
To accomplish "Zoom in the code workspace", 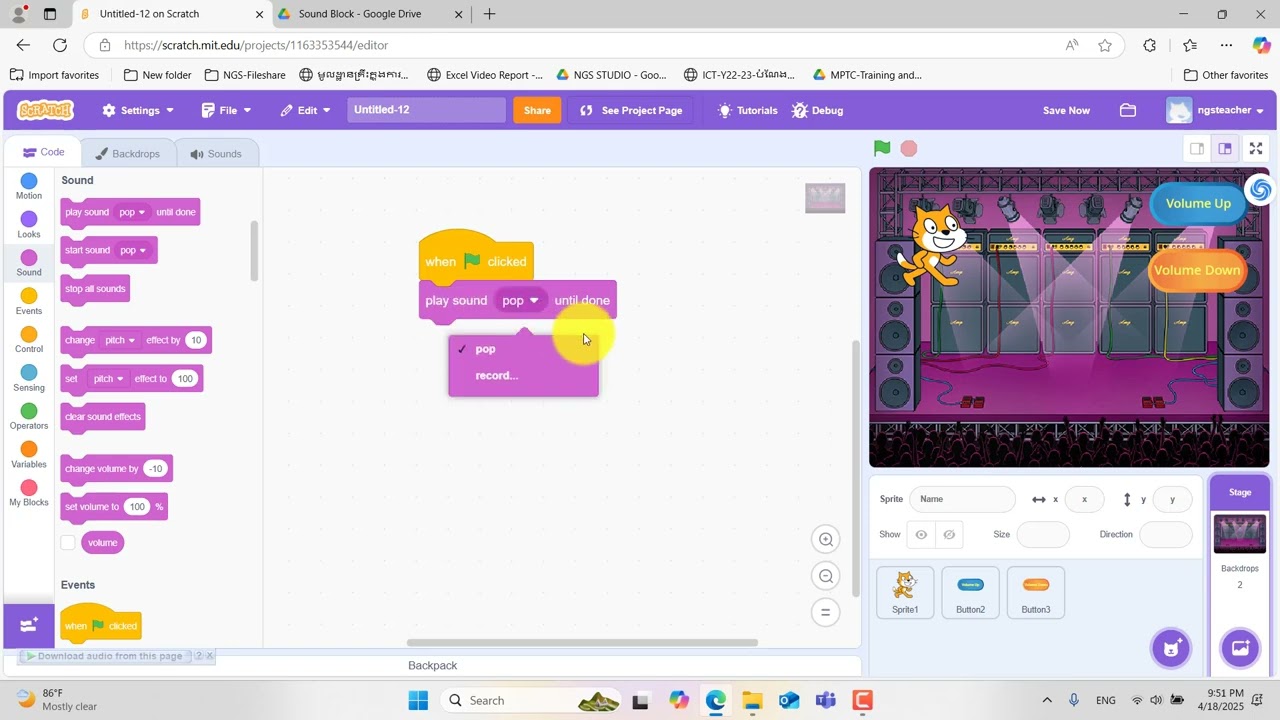I will tap(826, 539).
